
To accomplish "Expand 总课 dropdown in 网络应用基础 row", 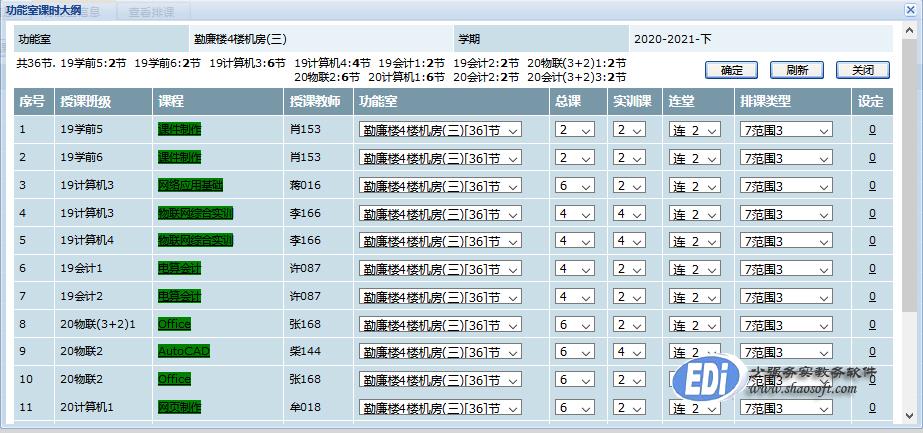I will point(575,185).
